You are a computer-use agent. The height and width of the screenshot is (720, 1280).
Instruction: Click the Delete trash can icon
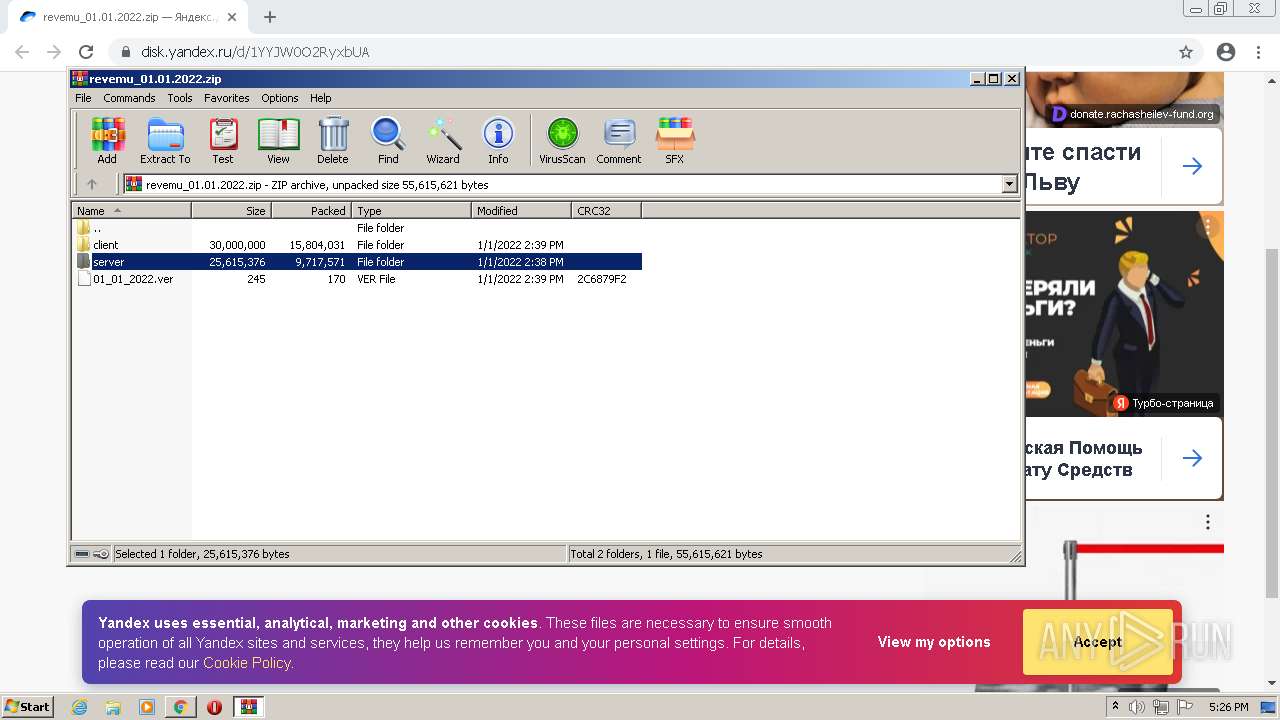coord(333,140)
